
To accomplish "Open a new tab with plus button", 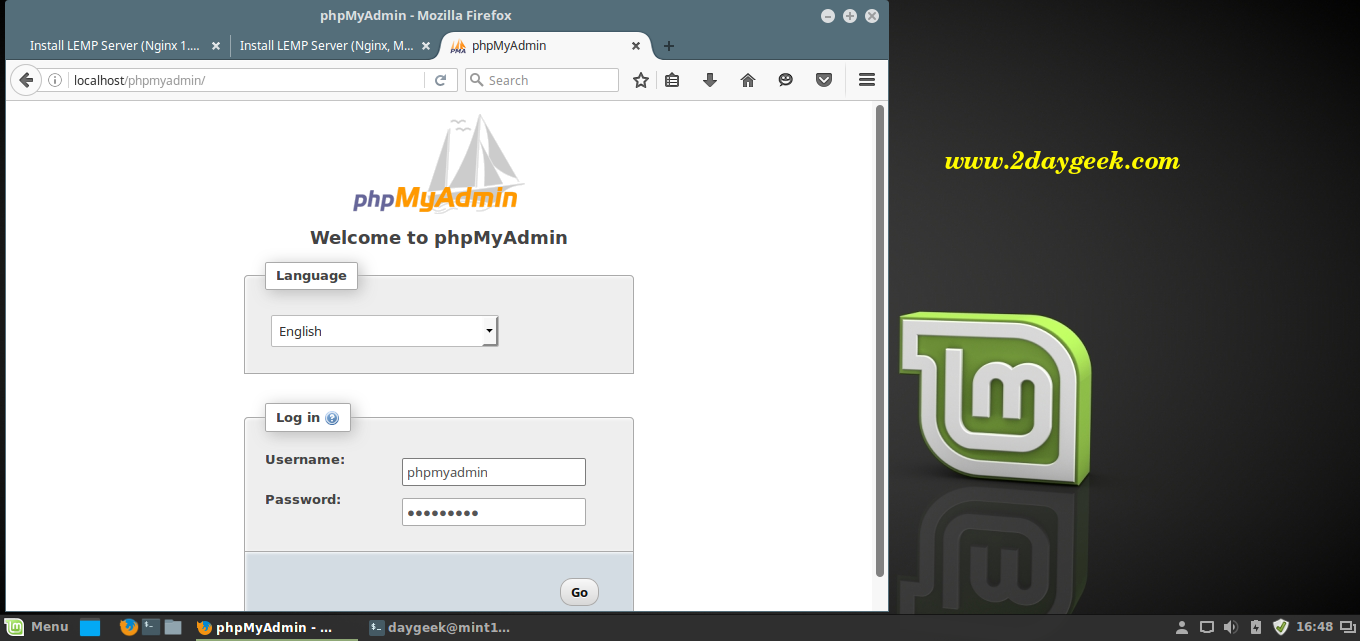I will 669,46.
